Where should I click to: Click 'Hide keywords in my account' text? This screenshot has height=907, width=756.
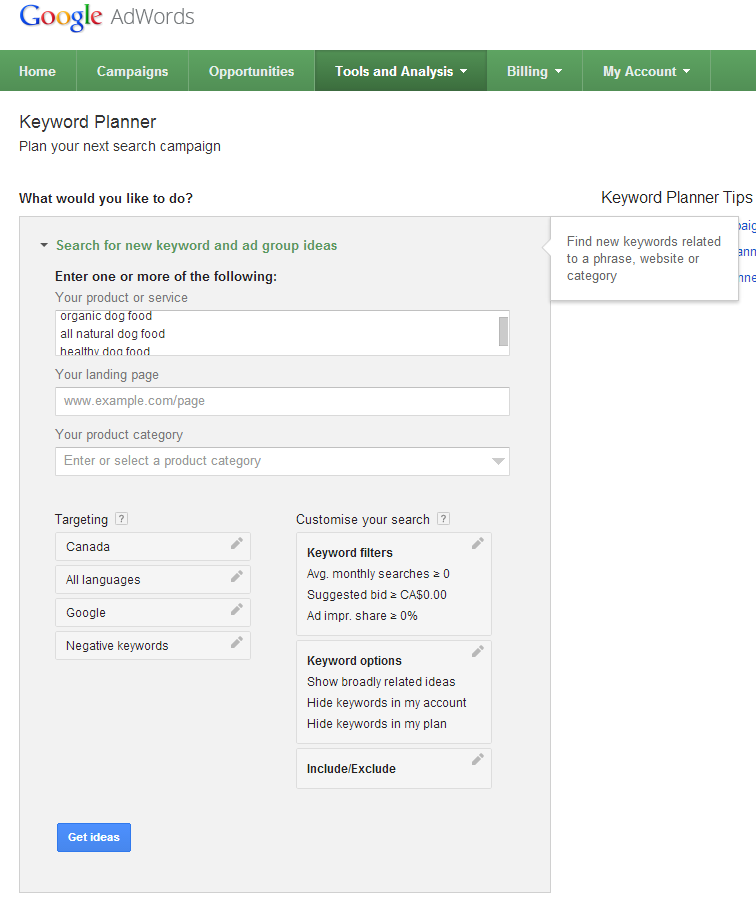386,703
